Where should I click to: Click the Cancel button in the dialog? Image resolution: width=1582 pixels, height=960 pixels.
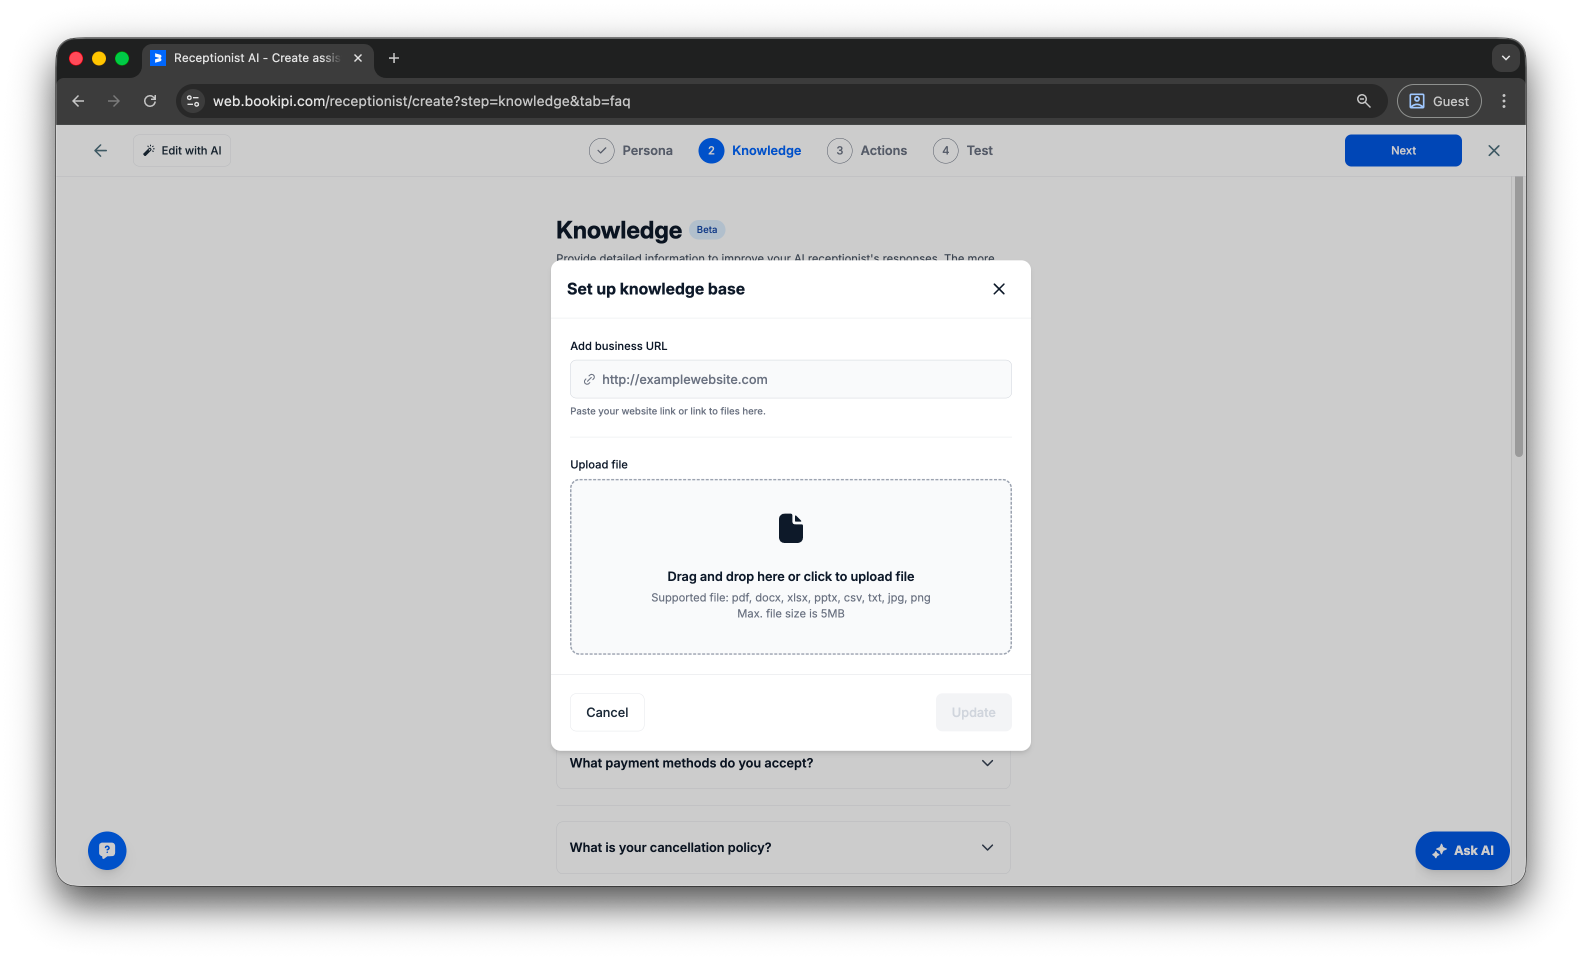[607, 712]
